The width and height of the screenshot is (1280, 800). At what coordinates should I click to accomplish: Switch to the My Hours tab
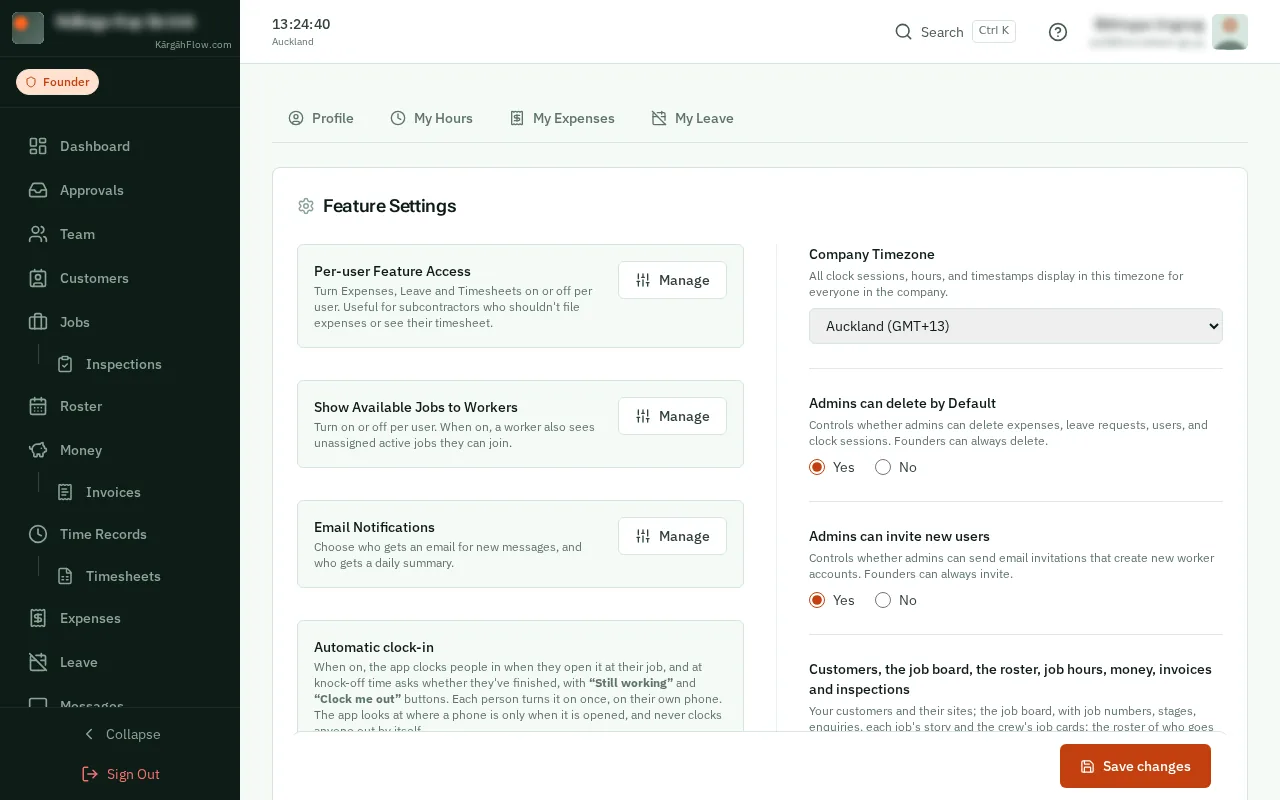click(x=431, y=118)
